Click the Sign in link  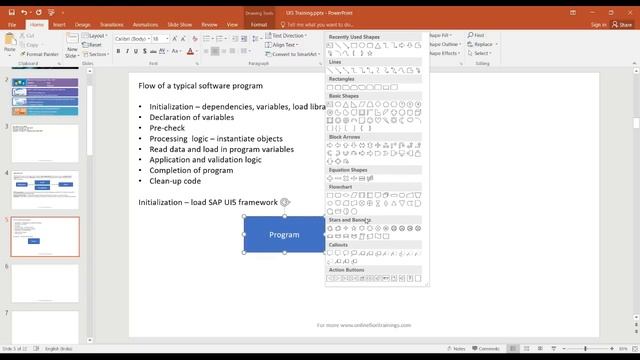pos(598,25)
